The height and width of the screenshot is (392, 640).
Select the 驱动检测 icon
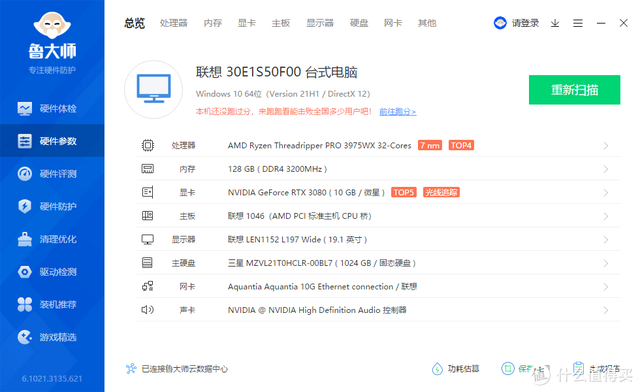[x=25, y=272]
